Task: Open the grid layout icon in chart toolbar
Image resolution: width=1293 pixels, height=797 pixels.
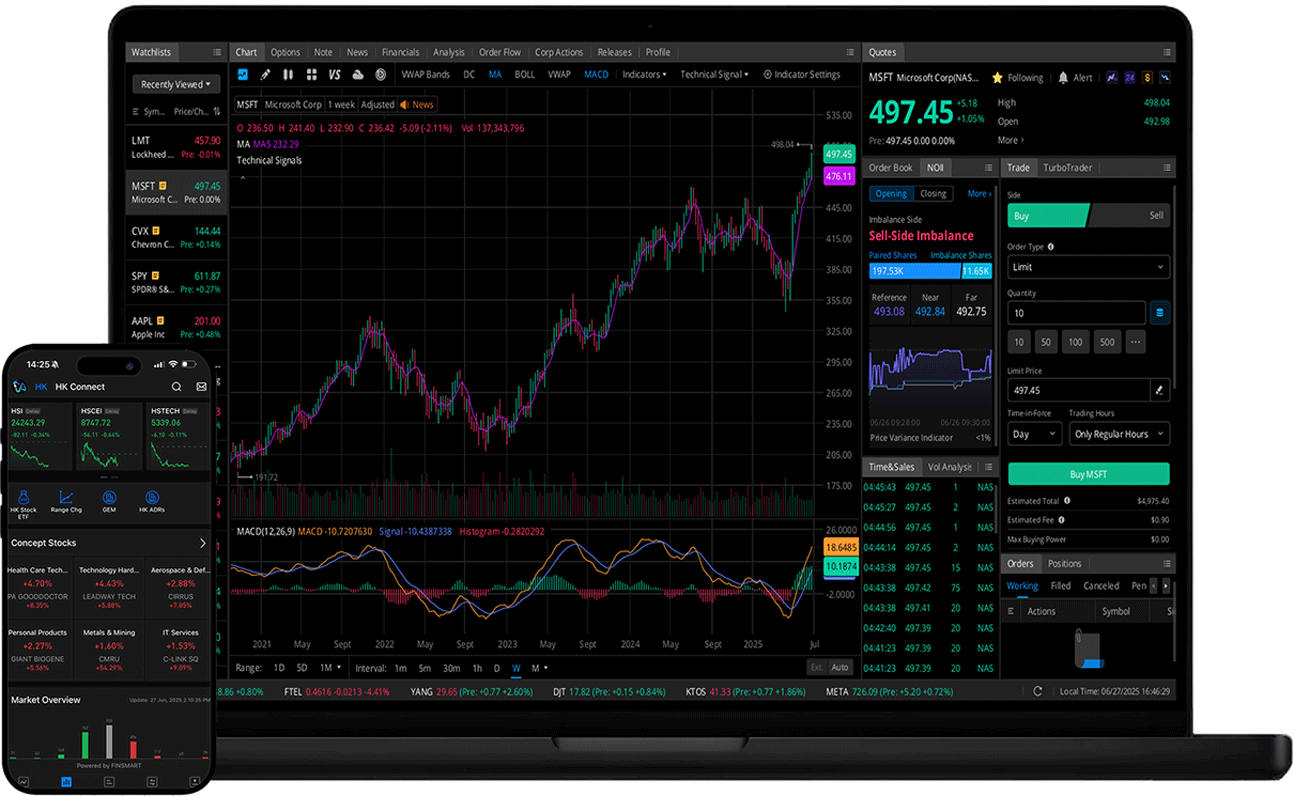Action: (x=311, y=75)
